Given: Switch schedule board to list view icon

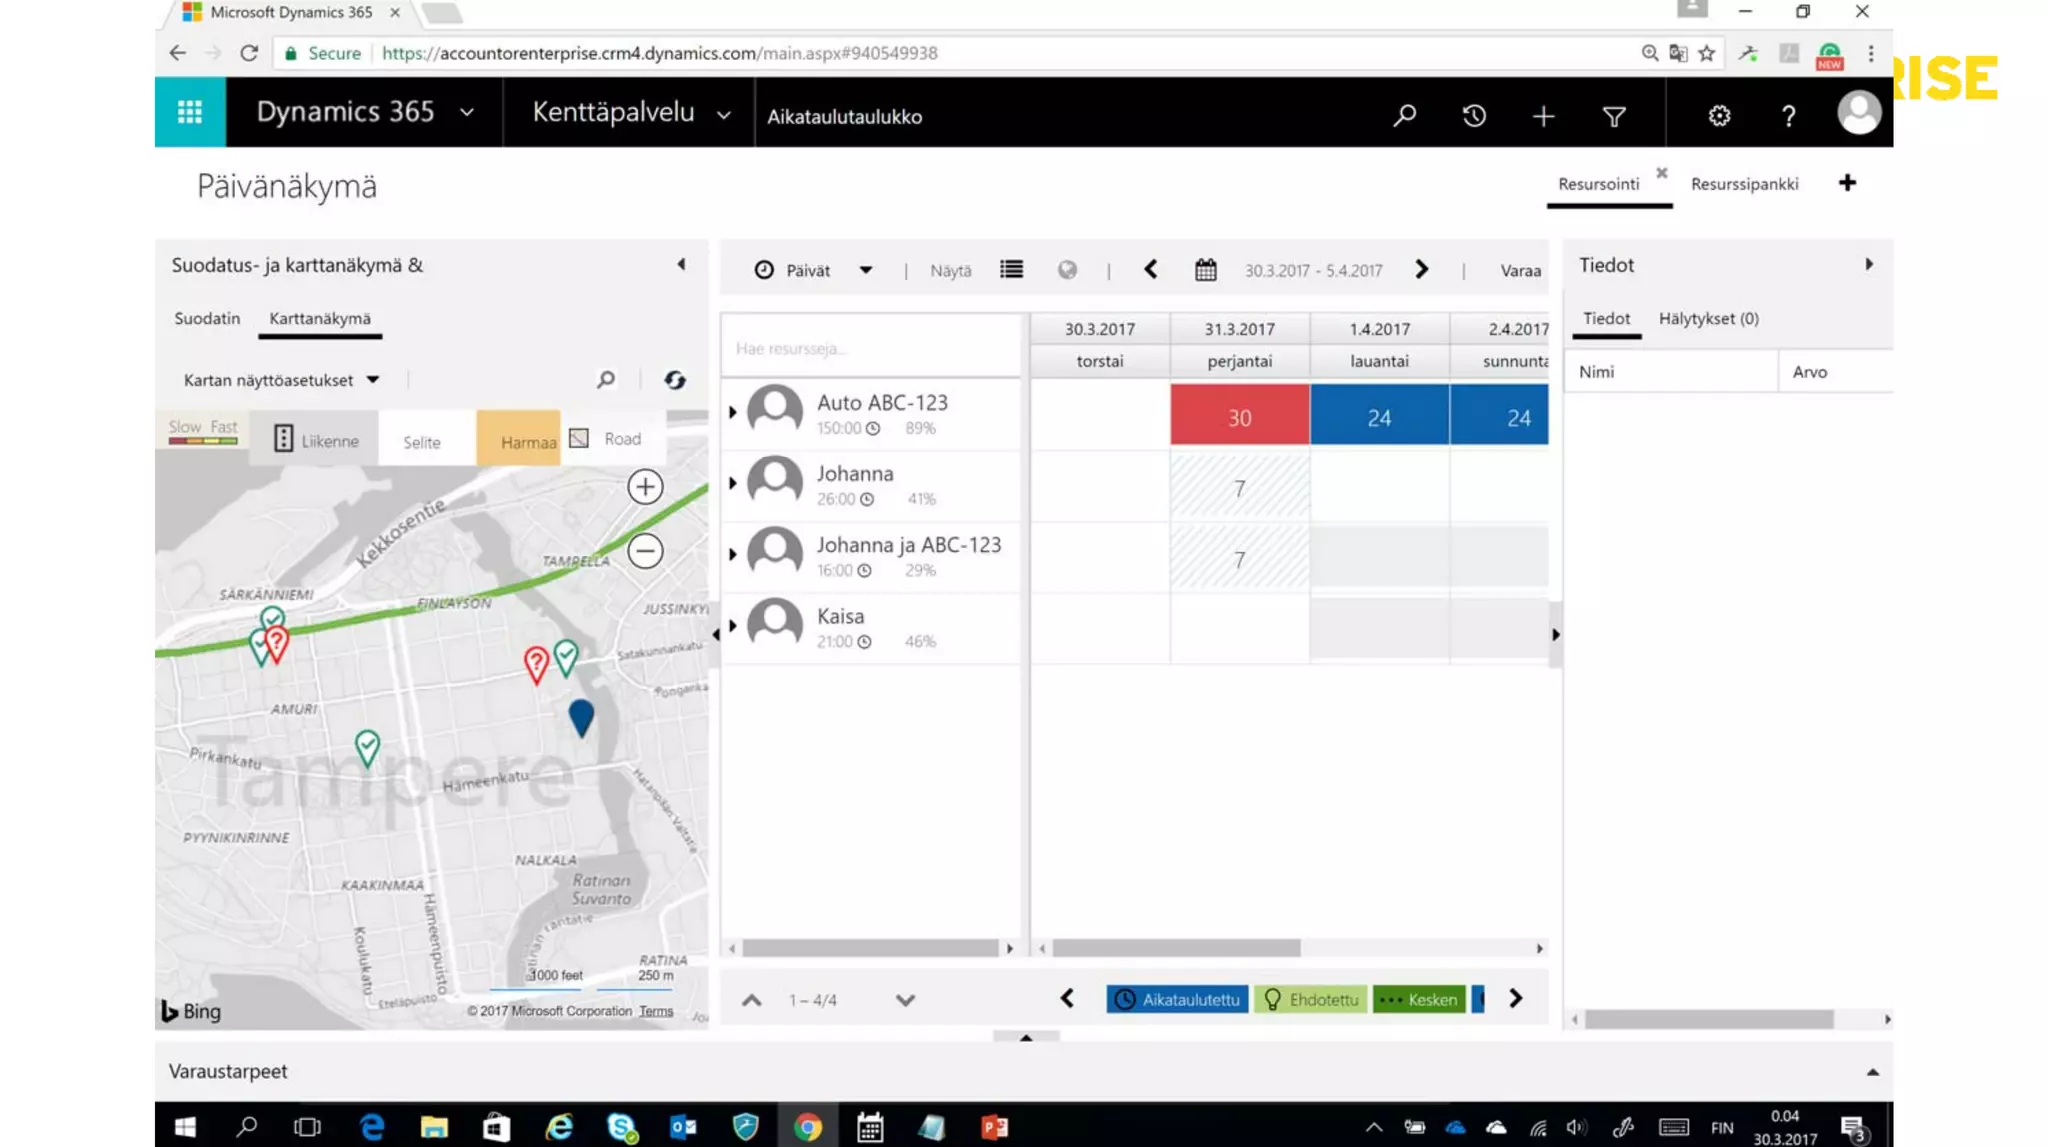Looking at the screenshot, I should (1011, 270).
